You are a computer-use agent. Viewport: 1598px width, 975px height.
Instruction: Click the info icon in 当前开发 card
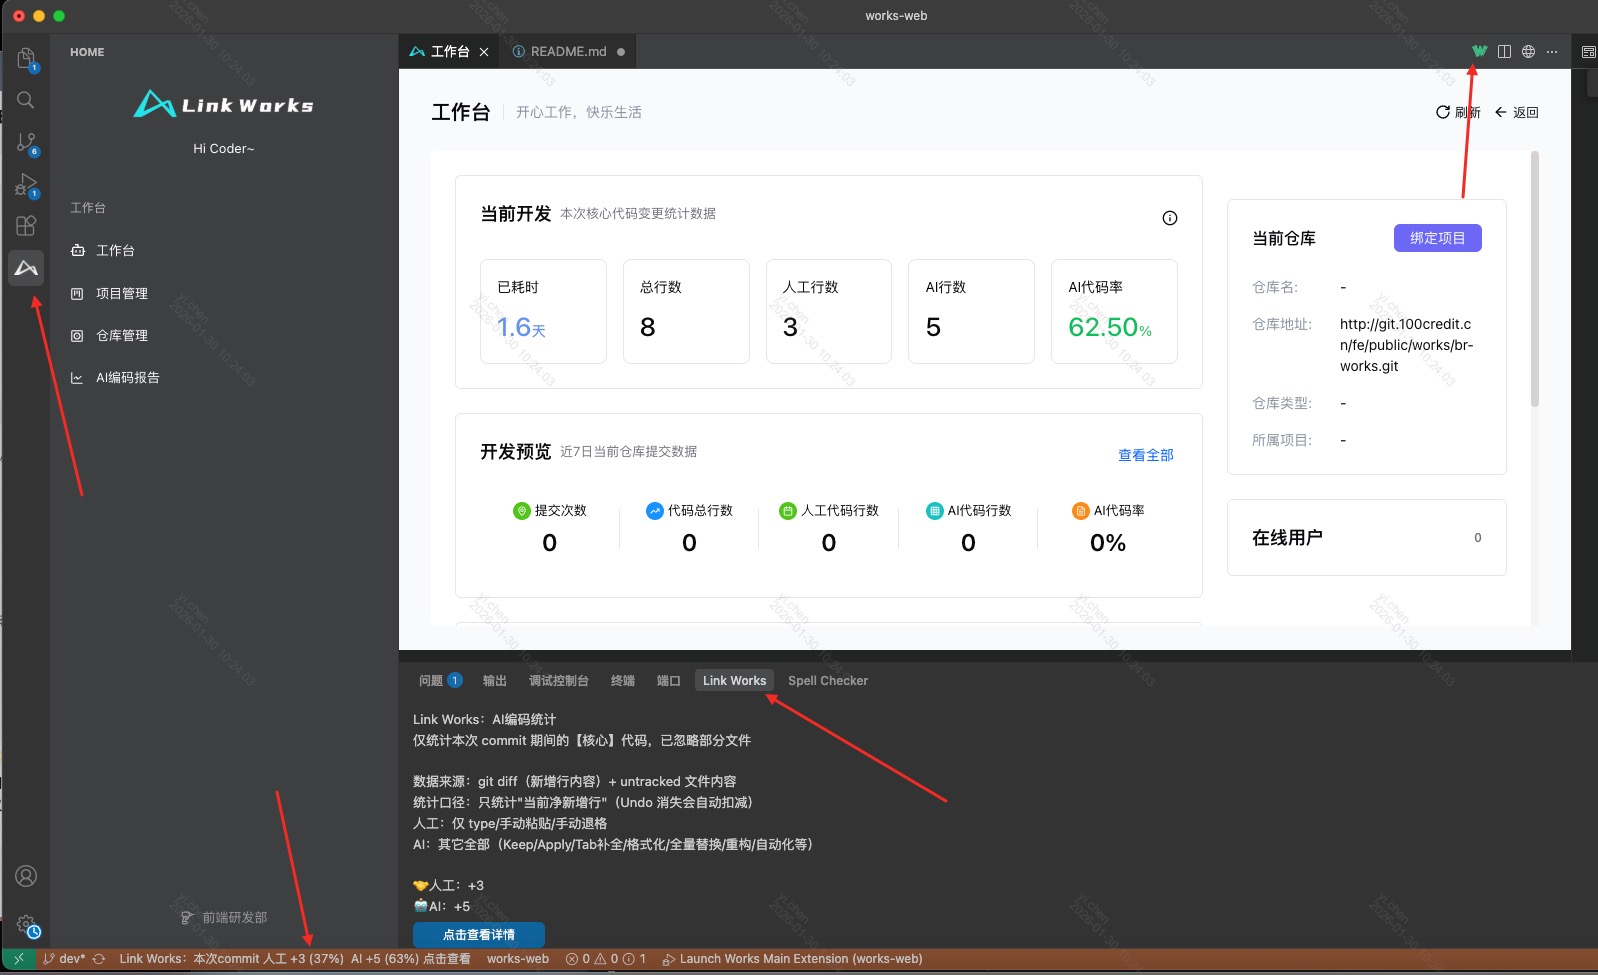[x=1170, y=218]
